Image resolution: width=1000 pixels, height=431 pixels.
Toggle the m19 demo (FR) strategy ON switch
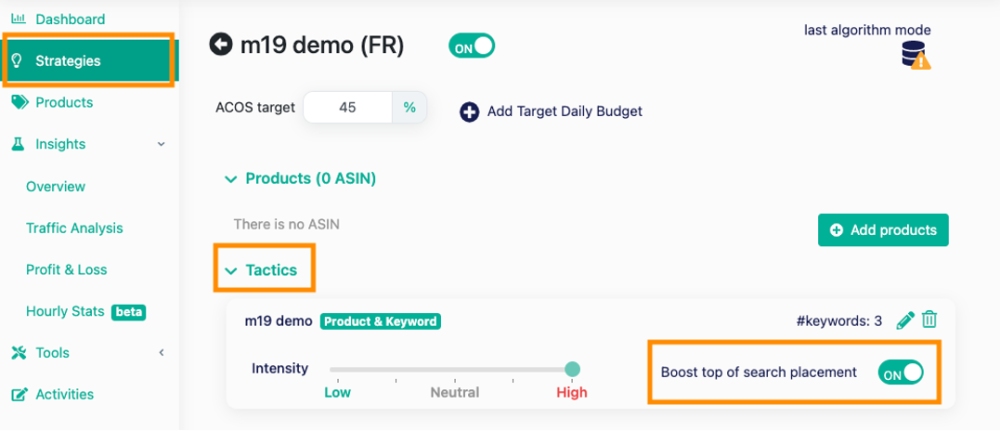472,46
